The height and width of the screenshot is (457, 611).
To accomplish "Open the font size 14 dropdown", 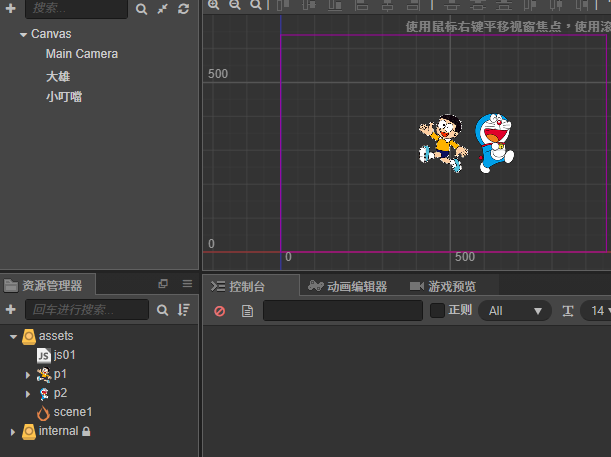I will tap(596, 311).
